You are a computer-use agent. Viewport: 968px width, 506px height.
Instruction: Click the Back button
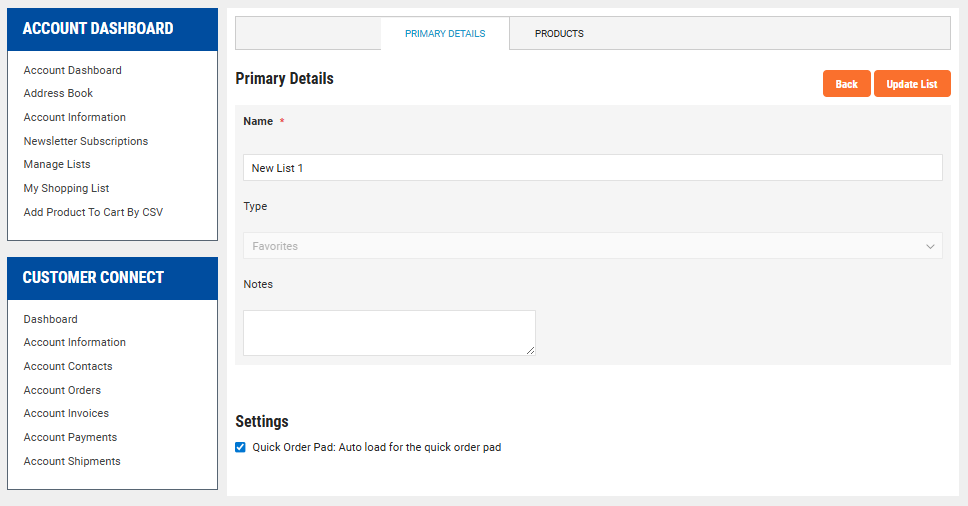(x=846, y=84)
